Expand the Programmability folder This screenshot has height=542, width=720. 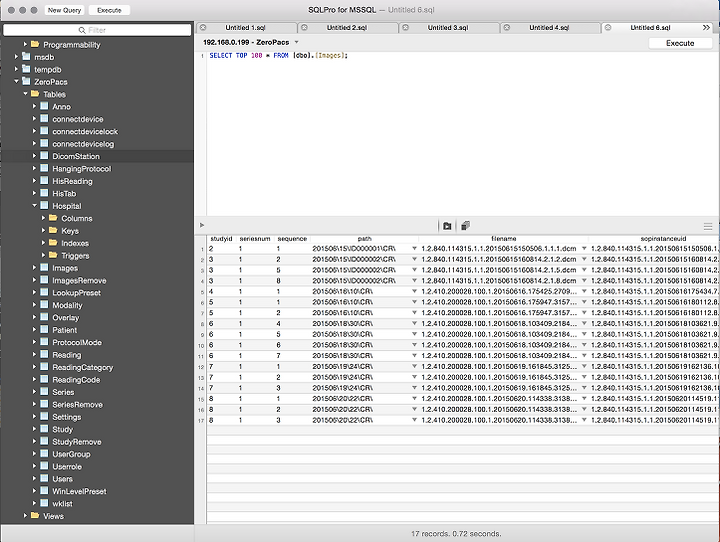[25, 45]
